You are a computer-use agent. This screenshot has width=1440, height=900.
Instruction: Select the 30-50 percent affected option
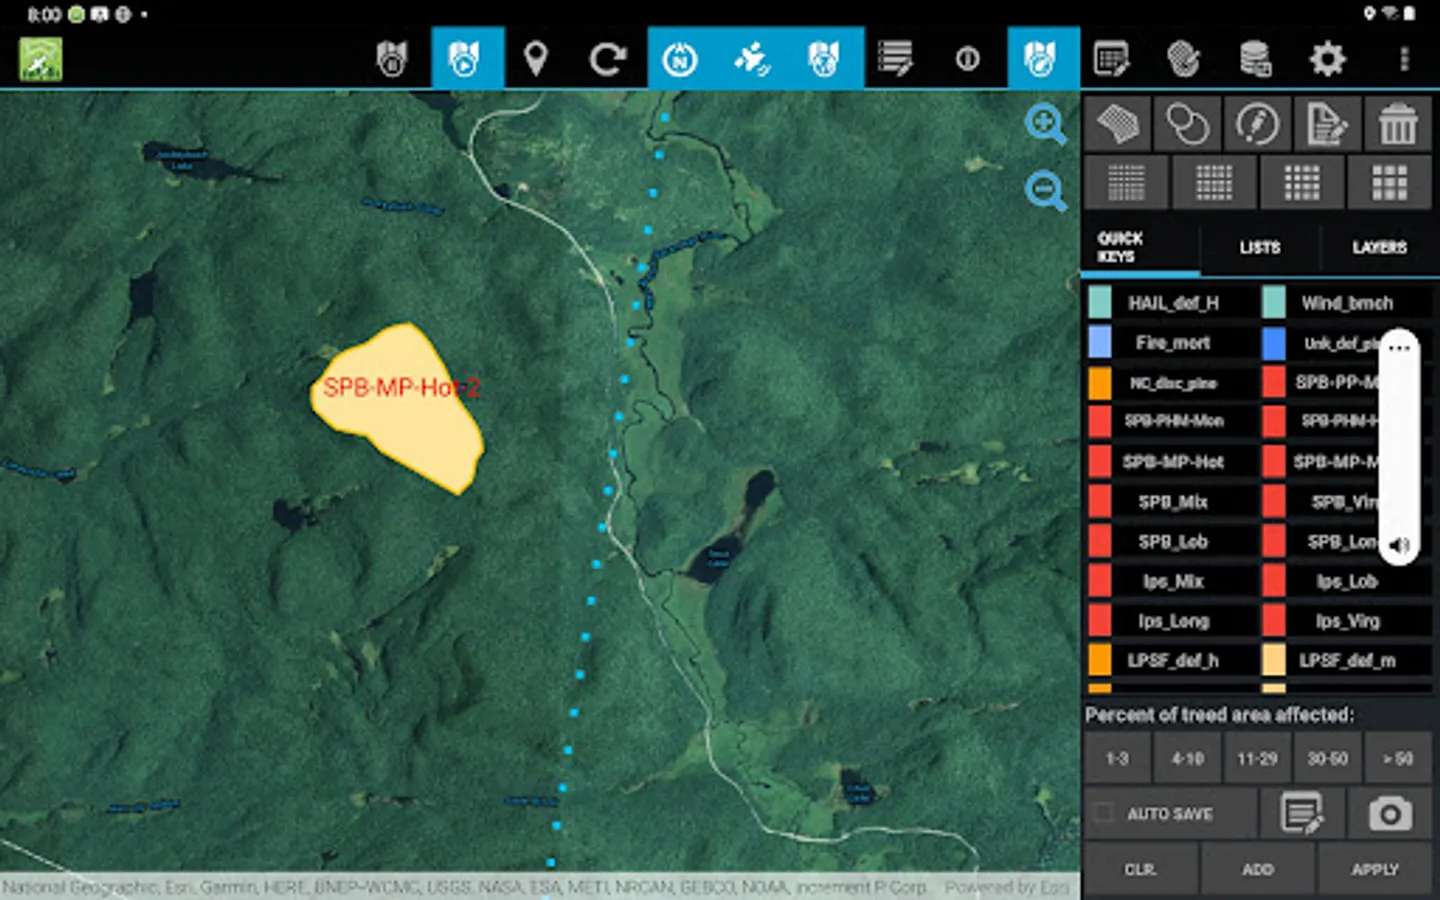click(x=1328, y=758)
